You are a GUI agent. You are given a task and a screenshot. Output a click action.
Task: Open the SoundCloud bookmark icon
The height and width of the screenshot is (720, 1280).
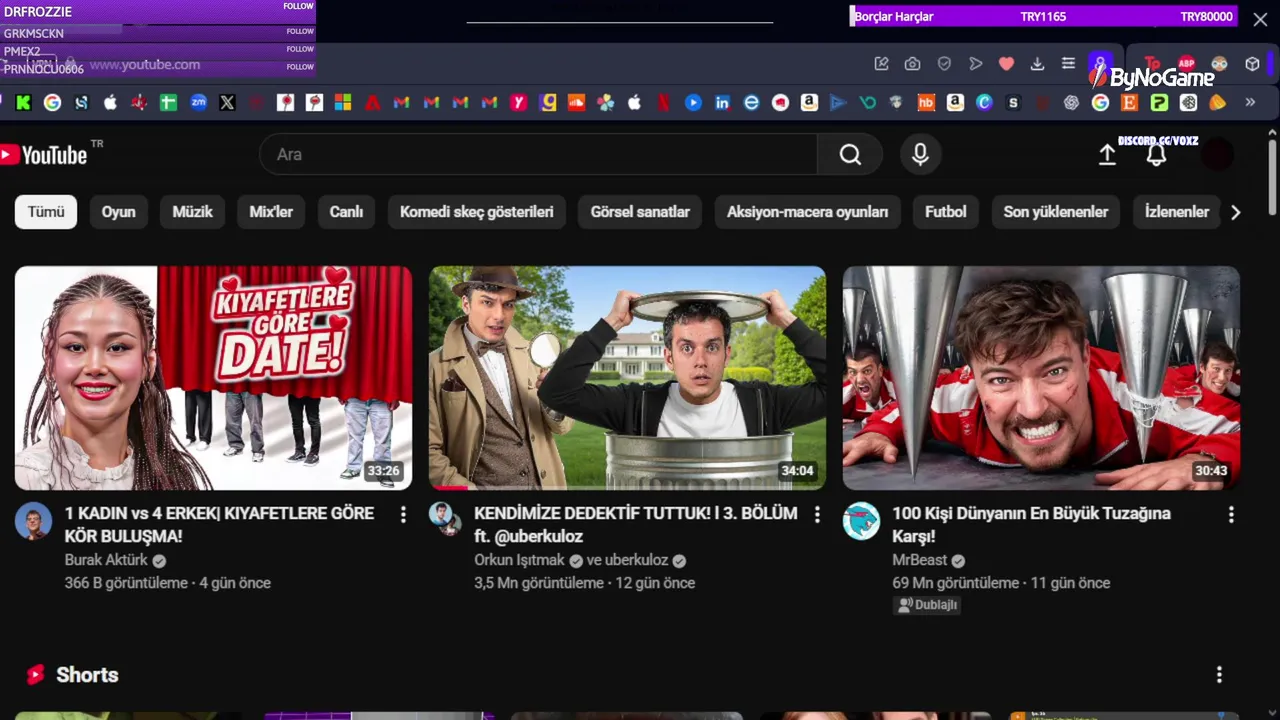(576, 102)
